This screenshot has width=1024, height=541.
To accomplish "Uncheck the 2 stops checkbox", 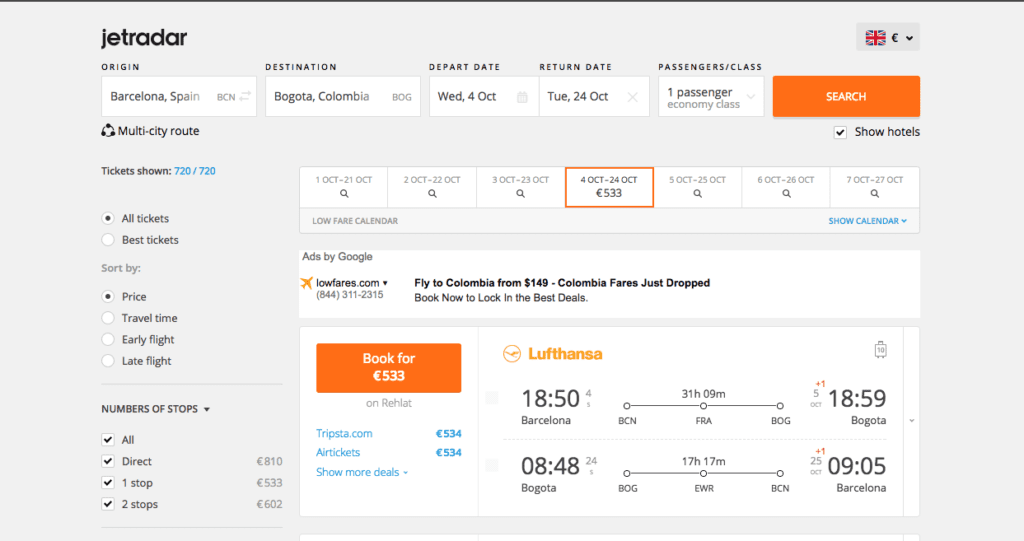I will [x=108, y=504].
